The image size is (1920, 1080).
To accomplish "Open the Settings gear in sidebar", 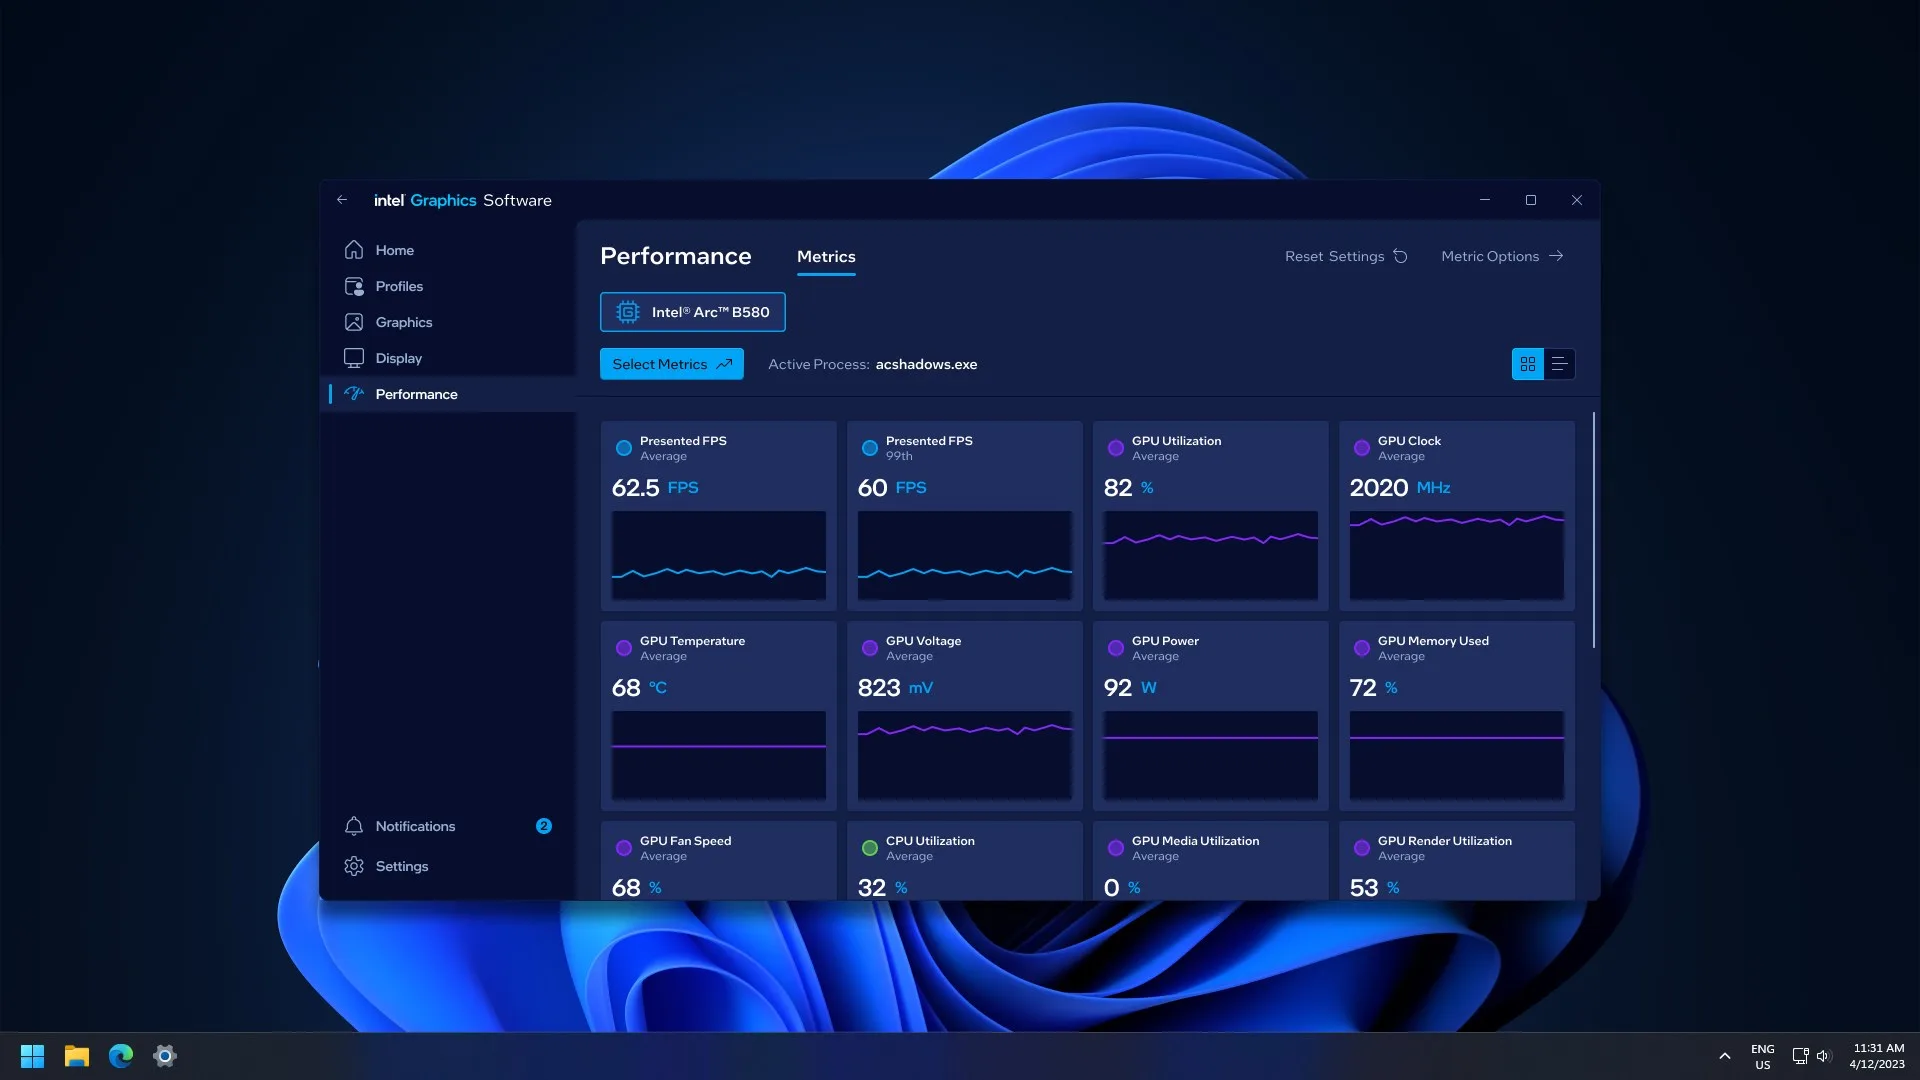I will pyautogui.click(x=354, y=866).
